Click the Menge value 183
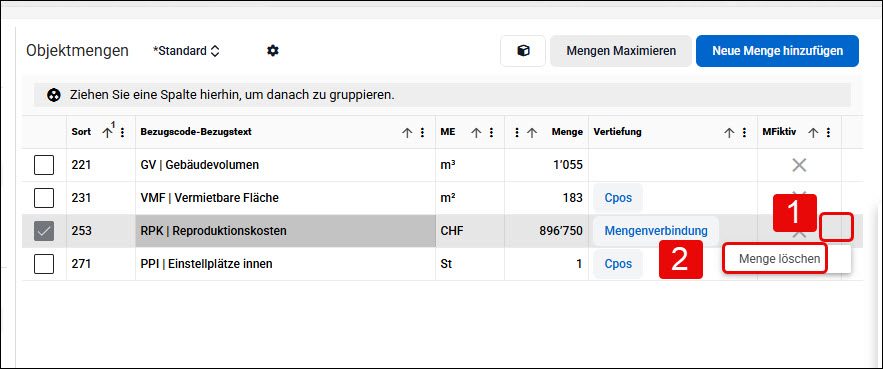 [x=572, y=198]
